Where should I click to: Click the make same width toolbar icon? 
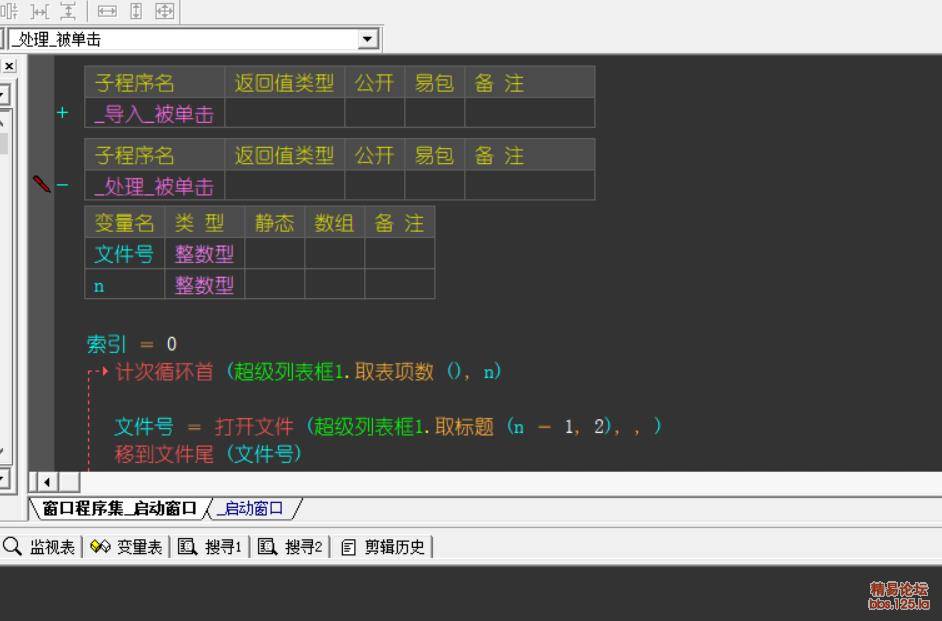tap(107, 11)
